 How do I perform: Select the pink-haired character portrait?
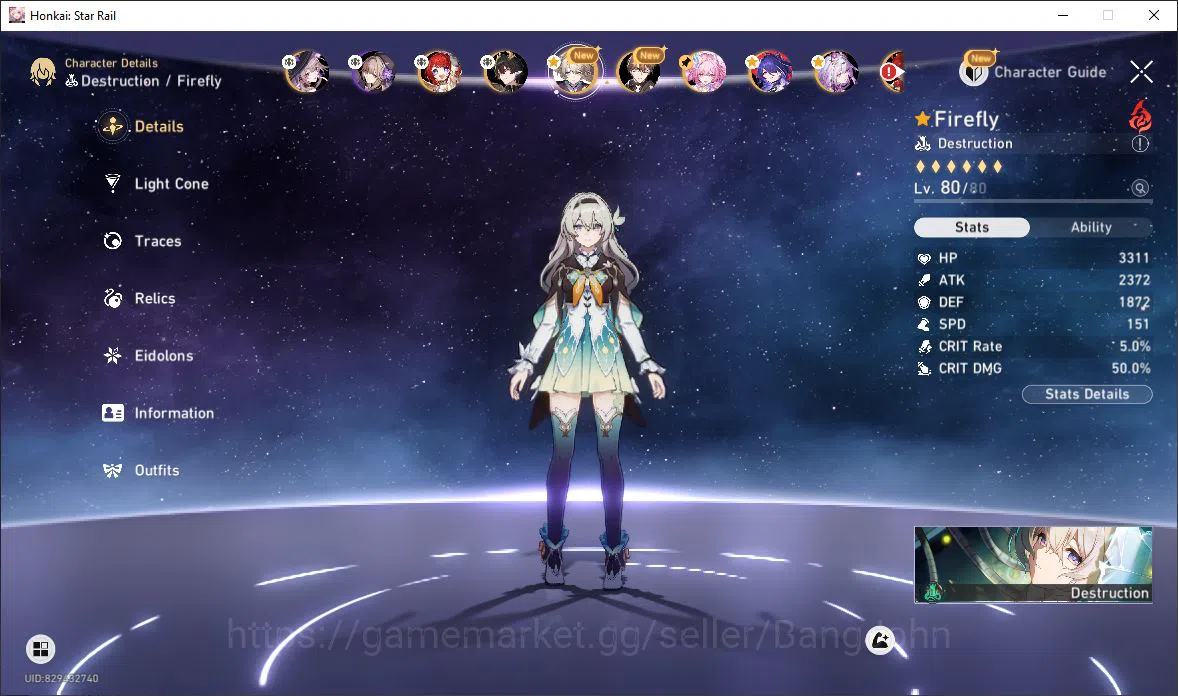tap(704, 72)
